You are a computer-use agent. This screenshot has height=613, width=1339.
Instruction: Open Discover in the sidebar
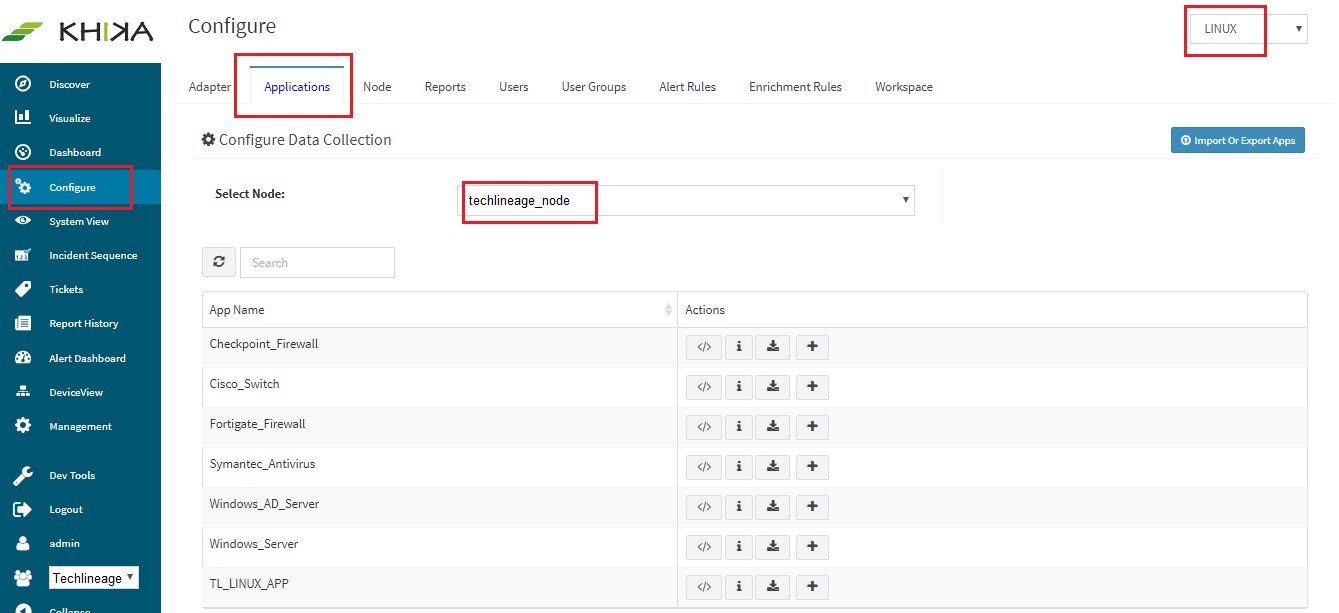[80, 84]
